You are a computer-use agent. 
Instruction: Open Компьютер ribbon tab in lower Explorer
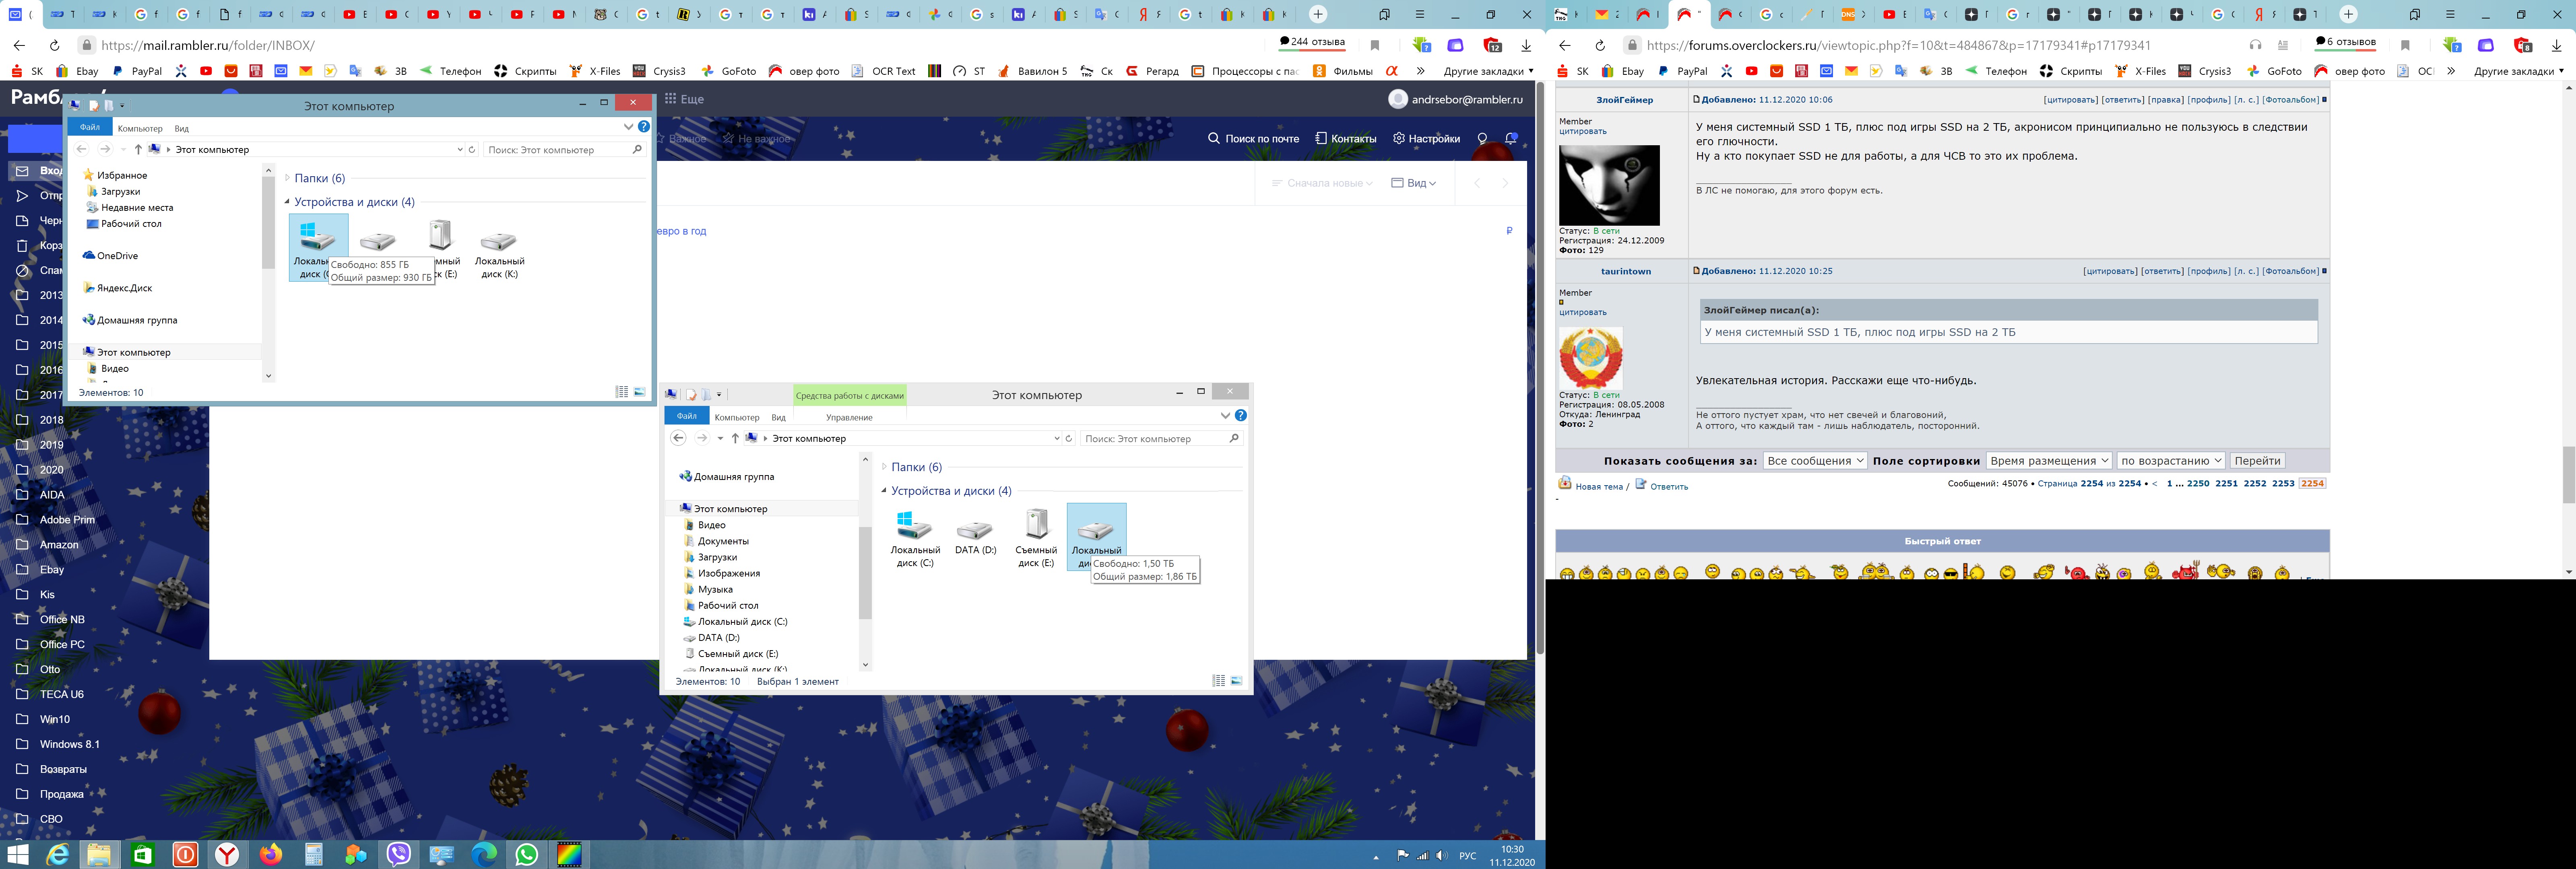[737, 417]
